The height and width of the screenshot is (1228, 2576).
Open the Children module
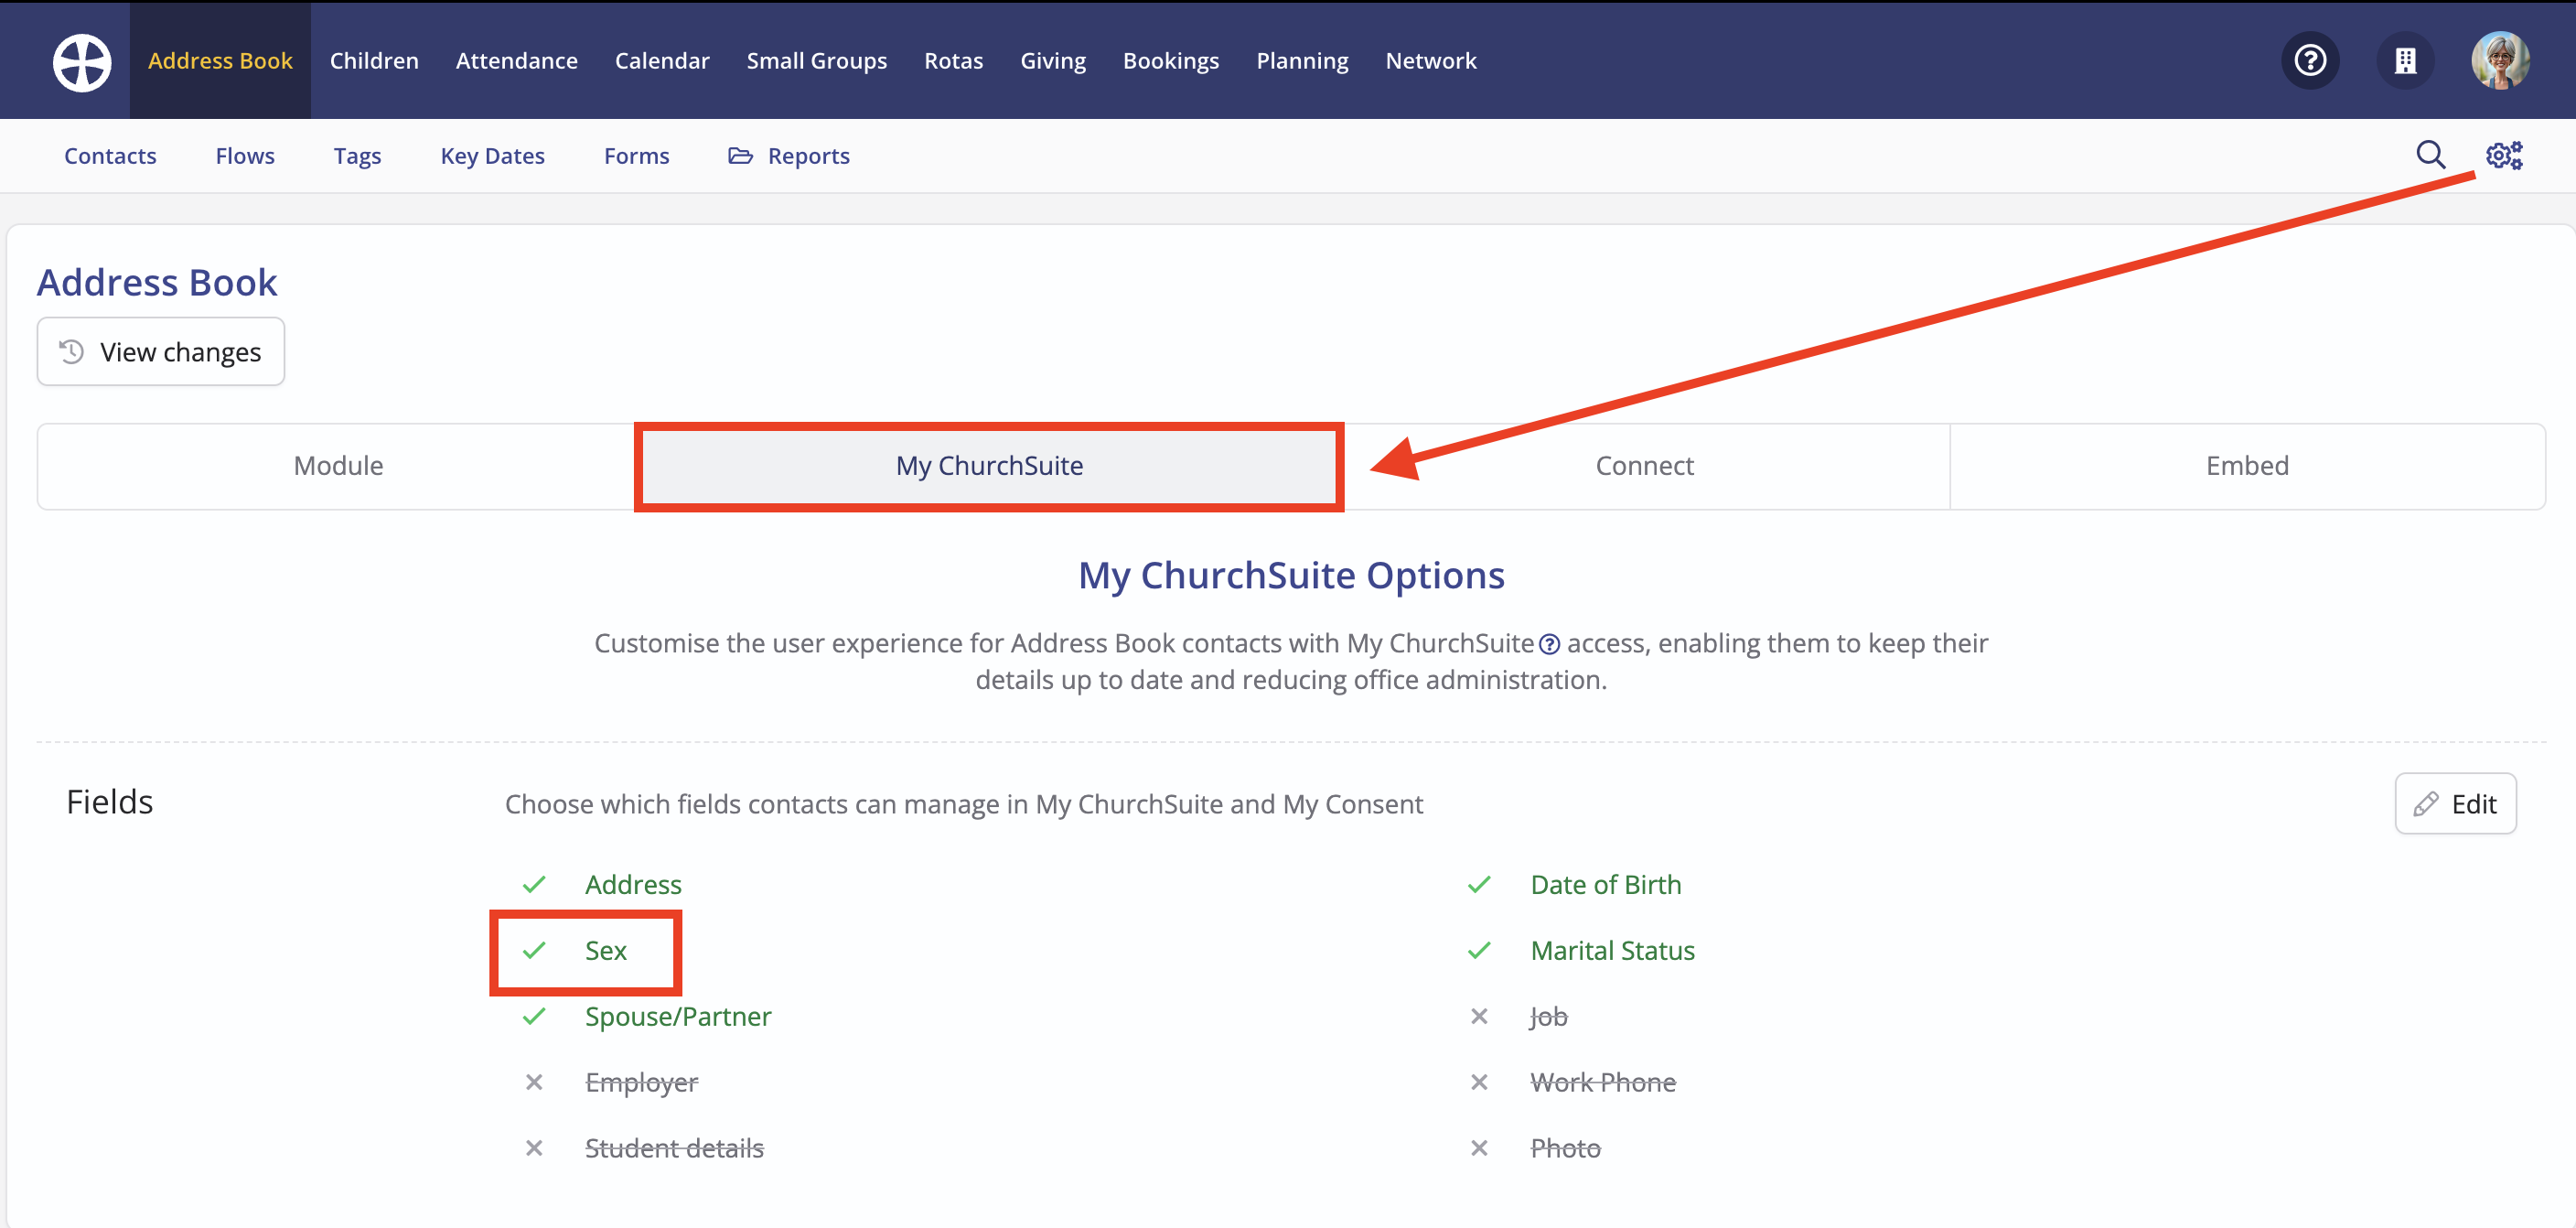(x=374, y=61)
